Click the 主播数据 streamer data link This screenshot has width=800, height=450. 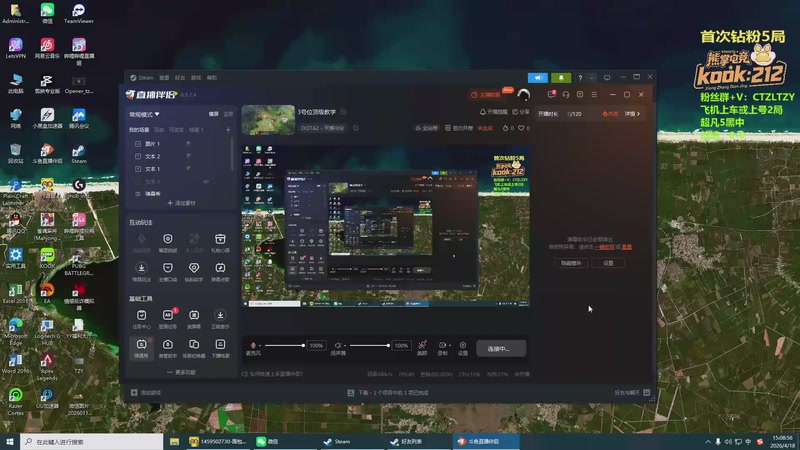pyautogui.click(x=486, y=94)
